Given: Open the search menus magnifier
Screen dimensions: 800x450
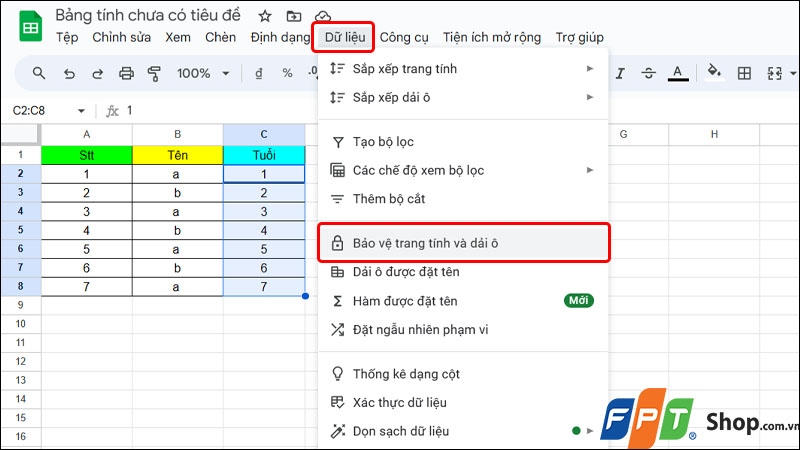Looking at the screenshot, I should tap(39, 73).
